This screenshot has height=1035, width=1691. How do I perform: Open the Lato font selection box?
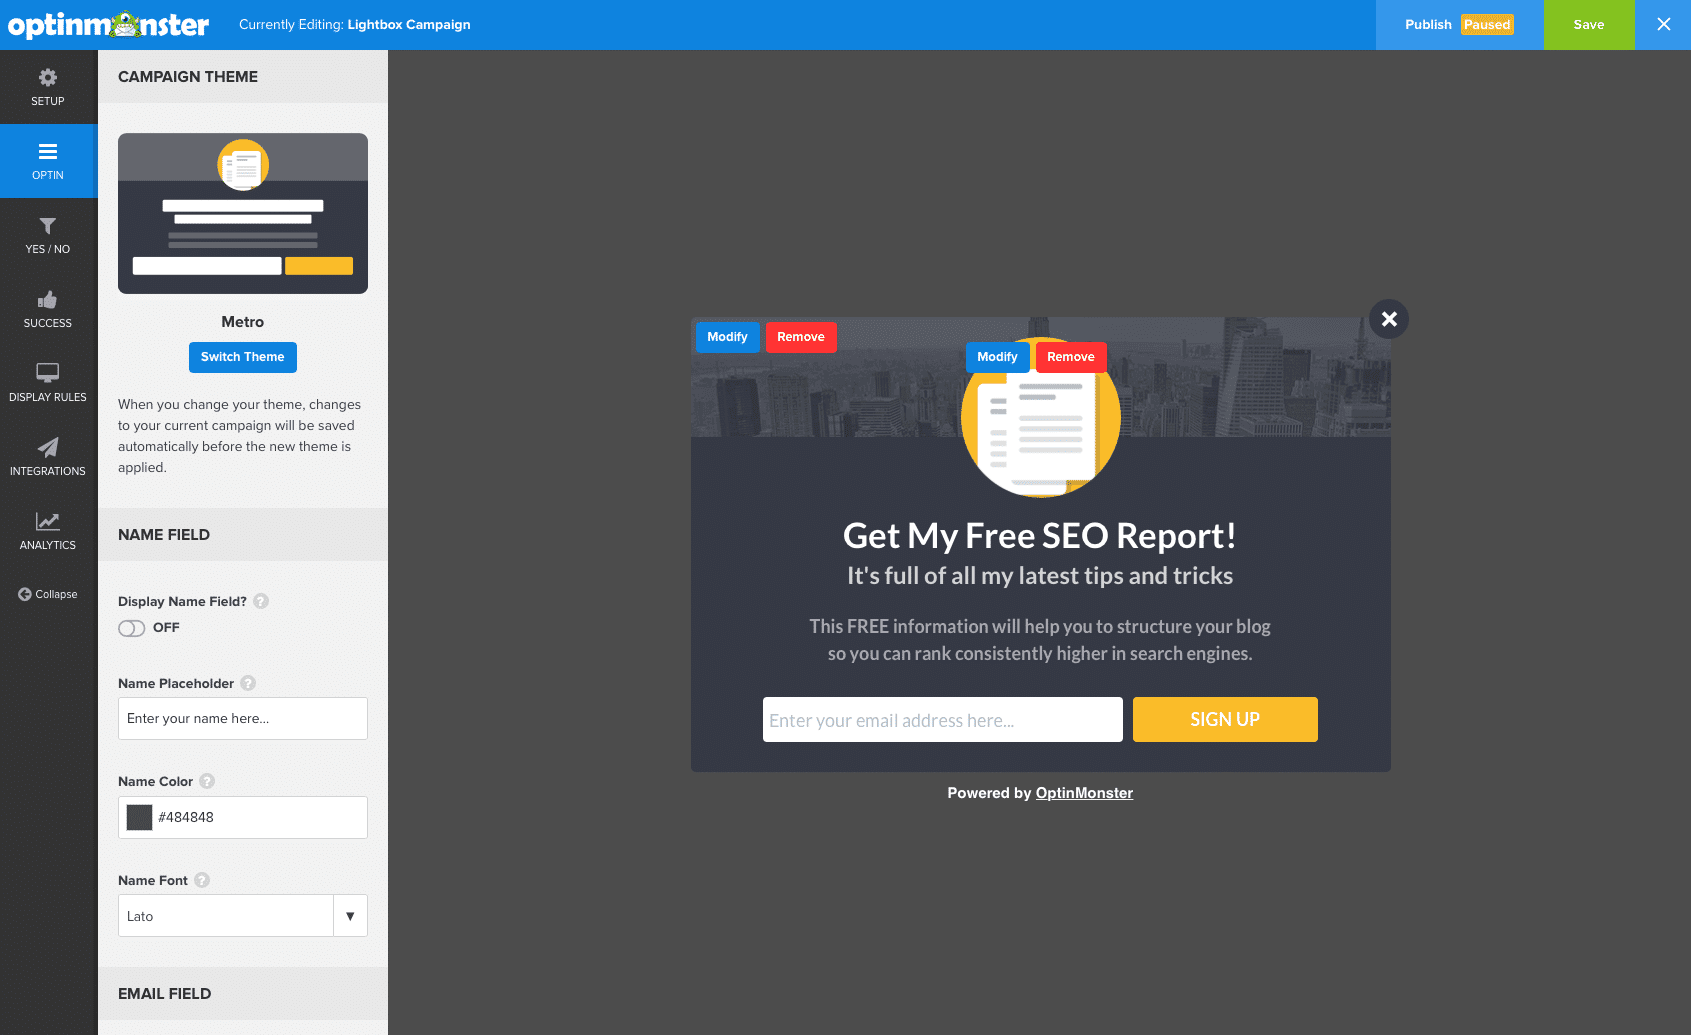pyautogui.click(x=226, y=916)
